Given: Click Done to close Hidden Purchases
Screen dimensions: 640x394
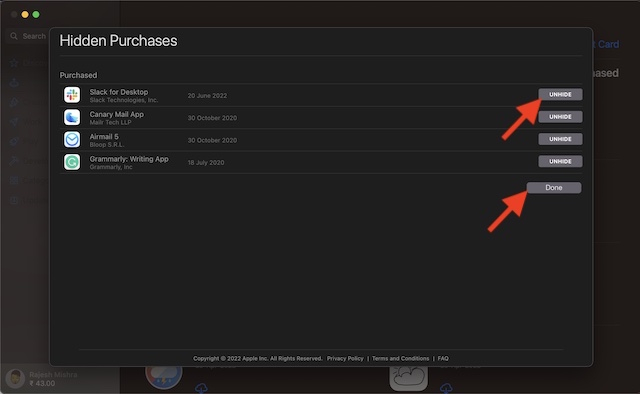Looking at the screenshot, I should (x=553, y=187).
